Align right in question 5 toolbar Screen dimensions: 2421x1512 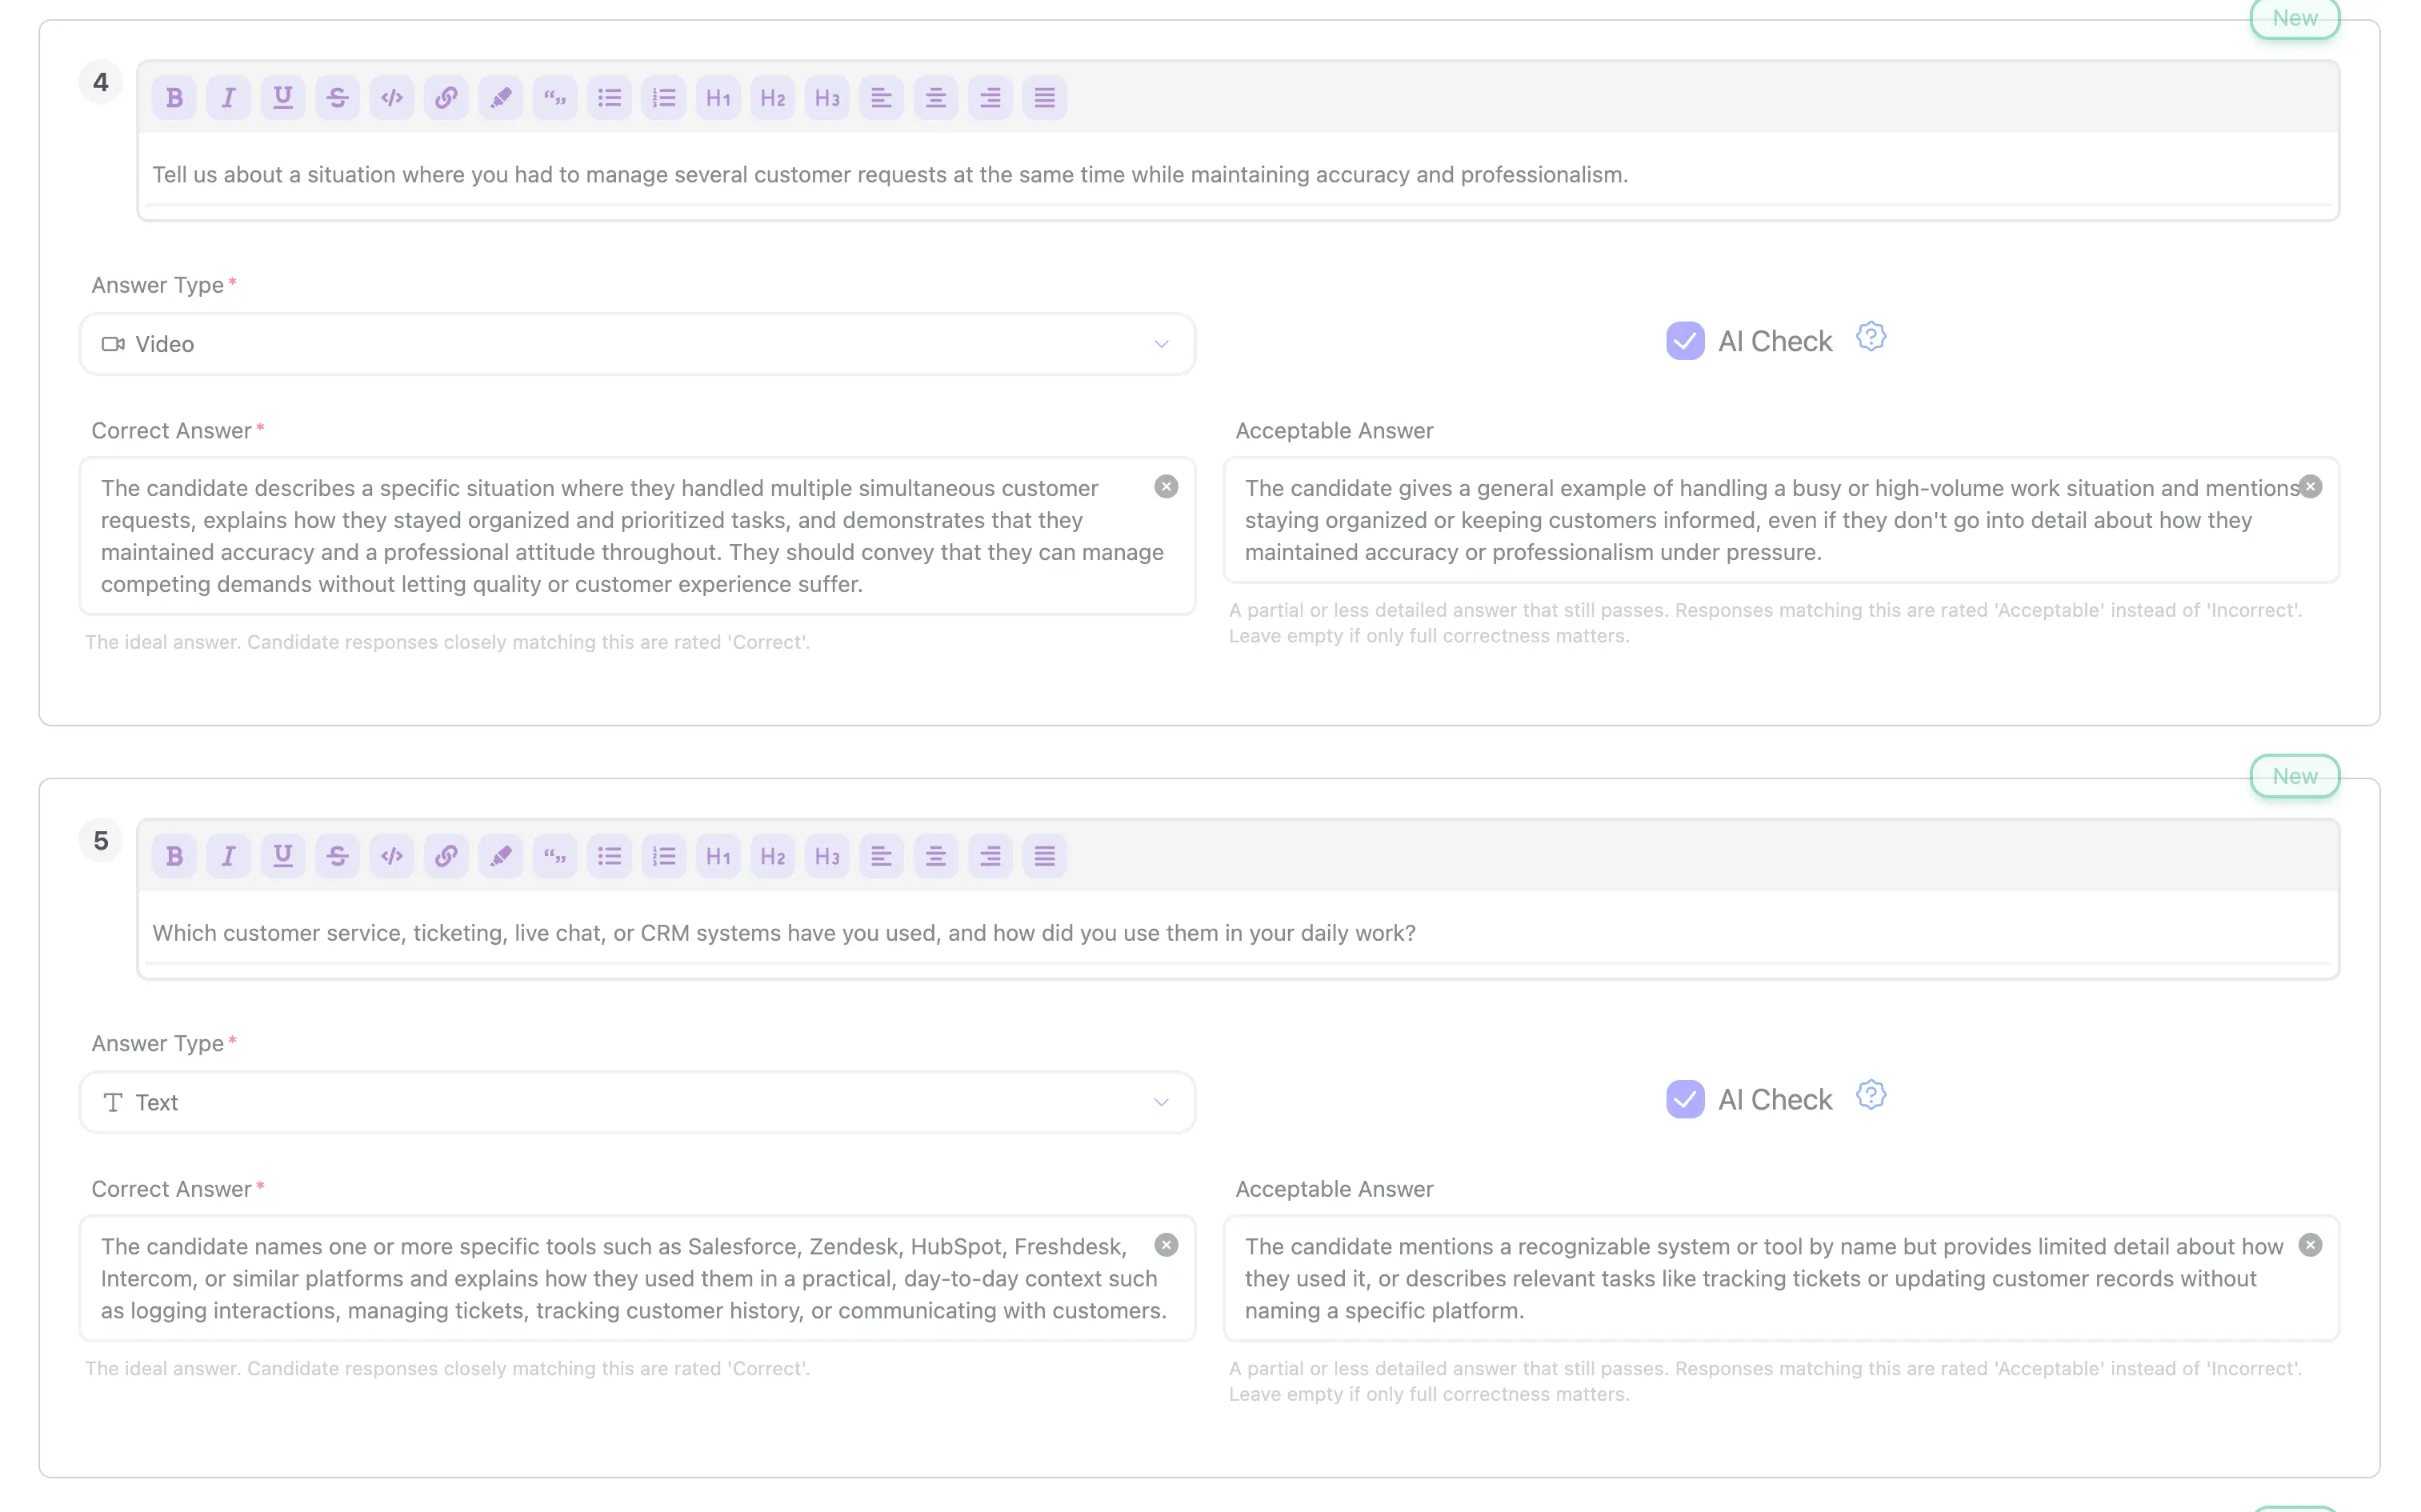990,856
